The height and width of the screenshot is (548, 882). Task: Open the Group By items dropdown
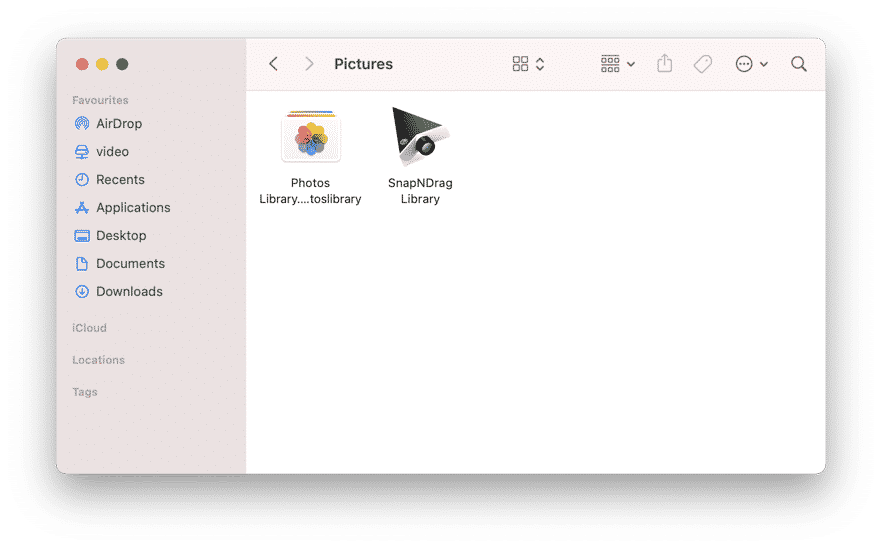tap(618, 64)
